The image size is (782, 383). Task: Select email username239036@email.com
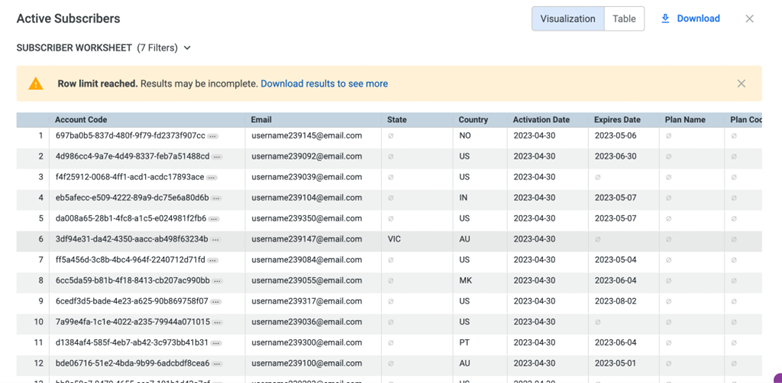click(307, 322)
